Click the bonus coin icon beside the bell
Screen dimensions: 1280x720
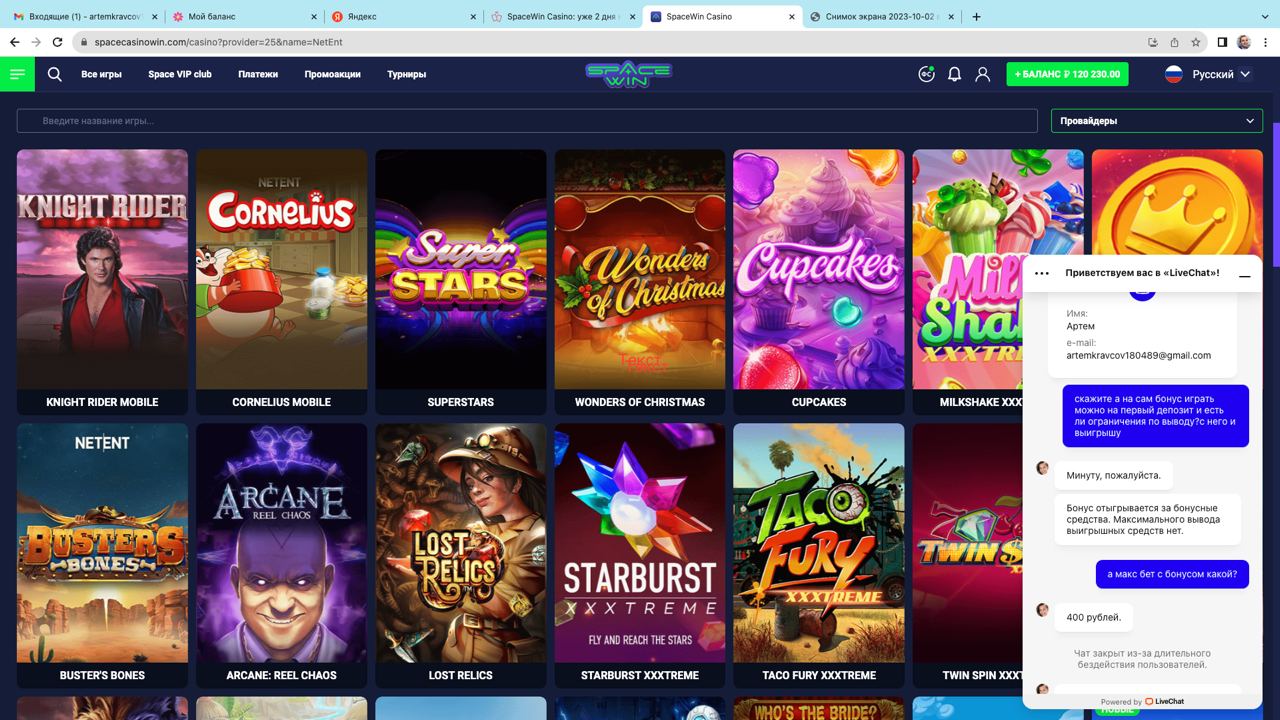click(926, 74)
